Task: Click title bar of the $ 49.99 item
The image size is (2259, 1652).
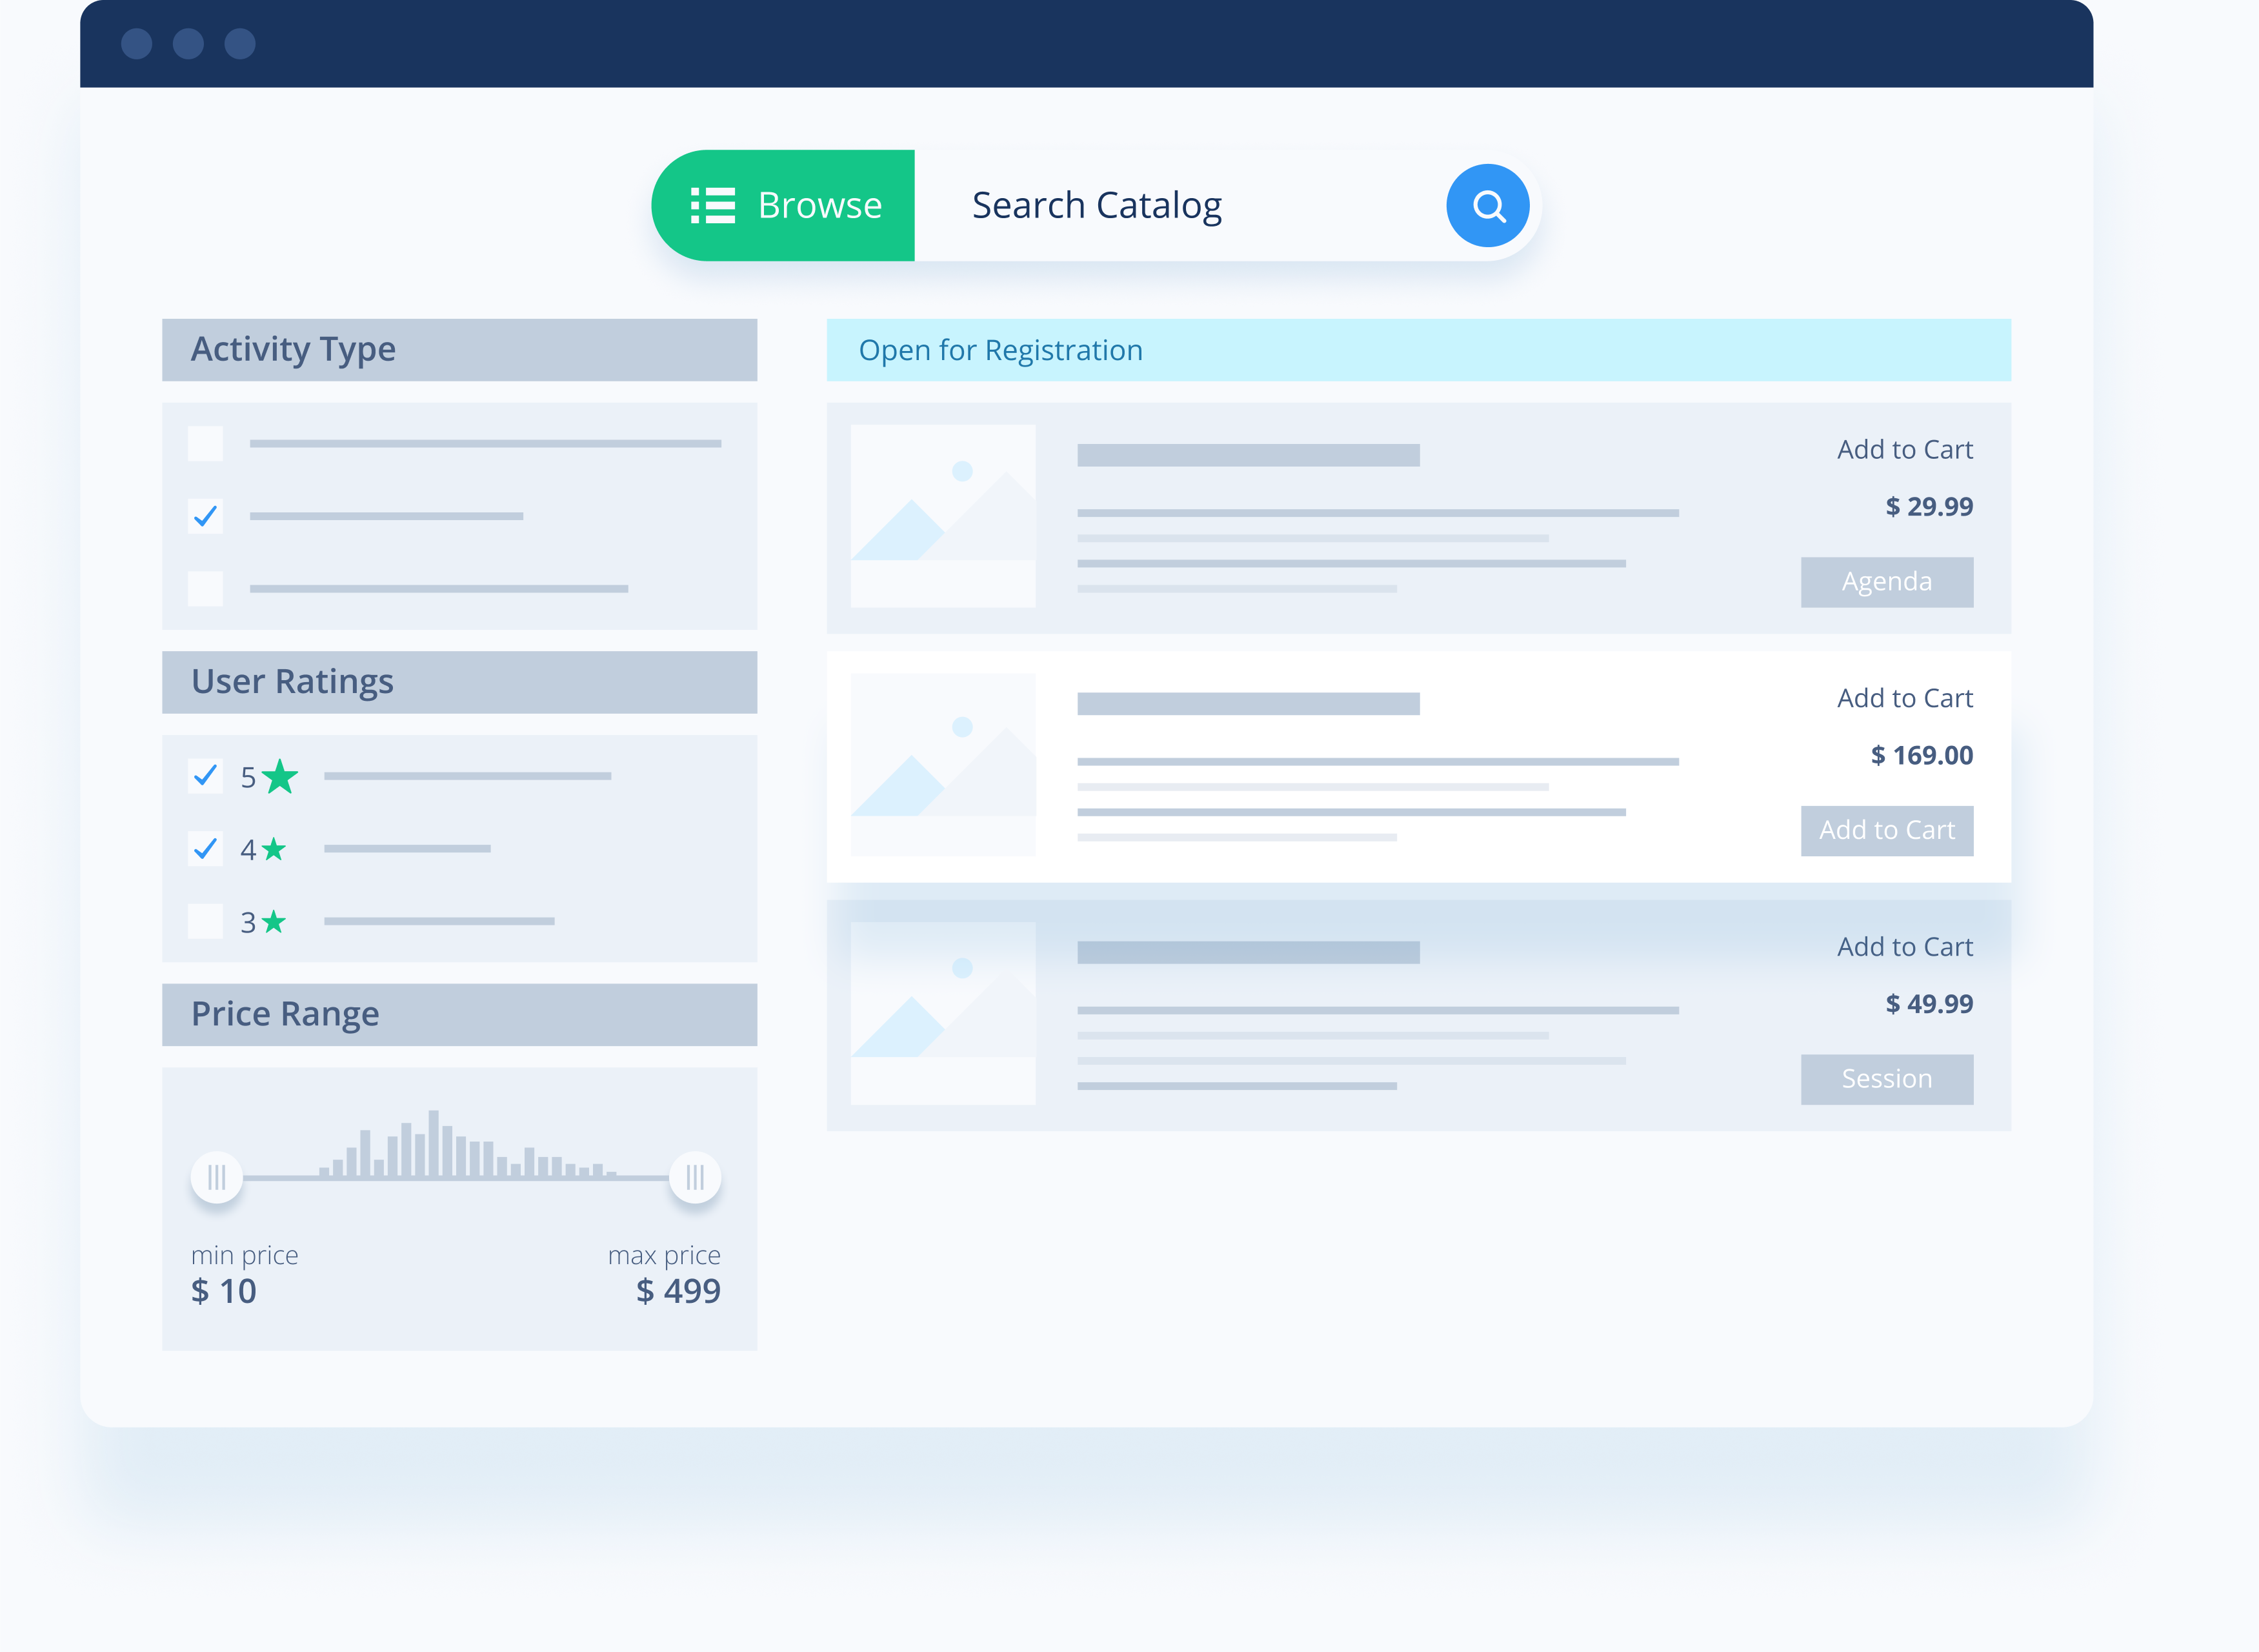Action: (1248, 952)
